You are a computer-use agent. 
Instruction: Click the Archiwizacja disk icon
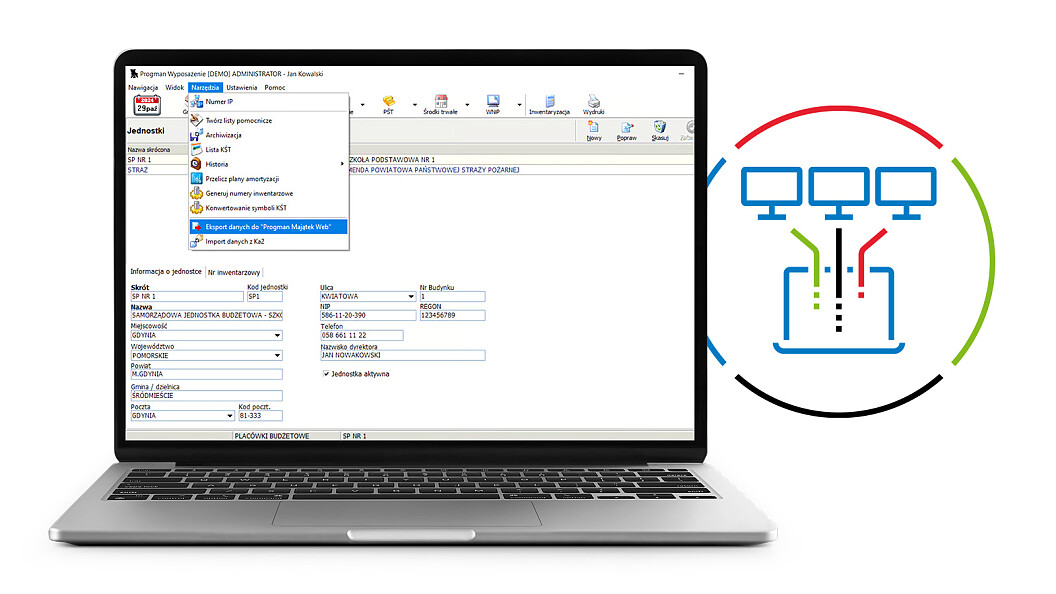coord(197,135)
